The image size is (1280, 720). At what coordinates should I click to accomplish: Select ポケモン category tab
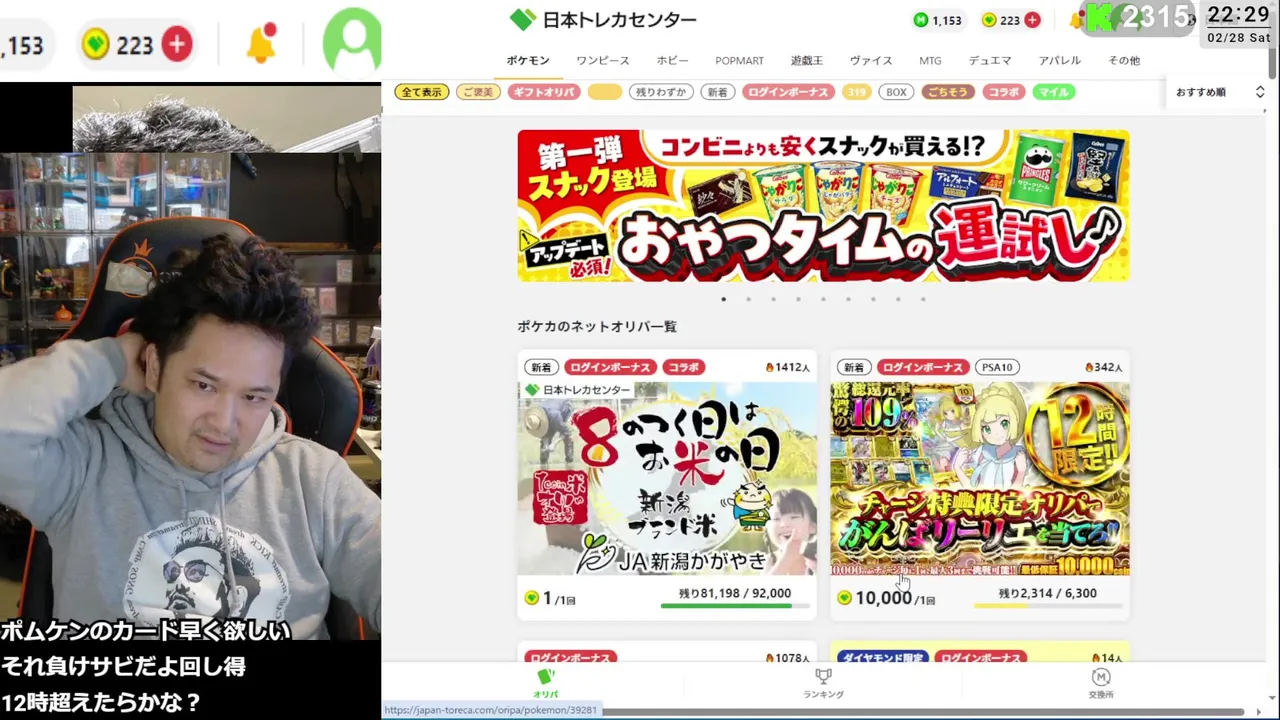(x=528, y=60)
